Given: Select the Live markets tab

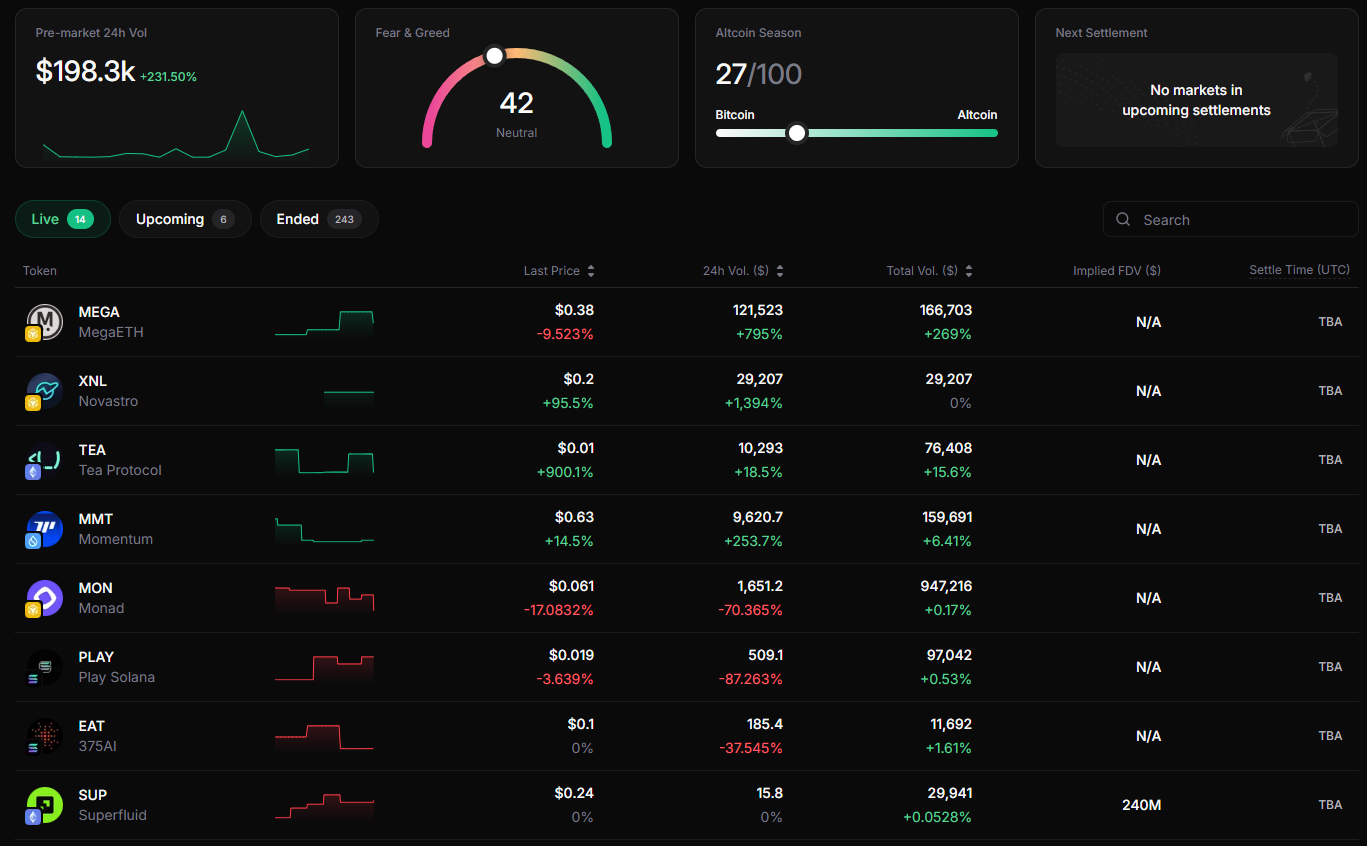Looking at the screenshot, I should pos(62,219).
